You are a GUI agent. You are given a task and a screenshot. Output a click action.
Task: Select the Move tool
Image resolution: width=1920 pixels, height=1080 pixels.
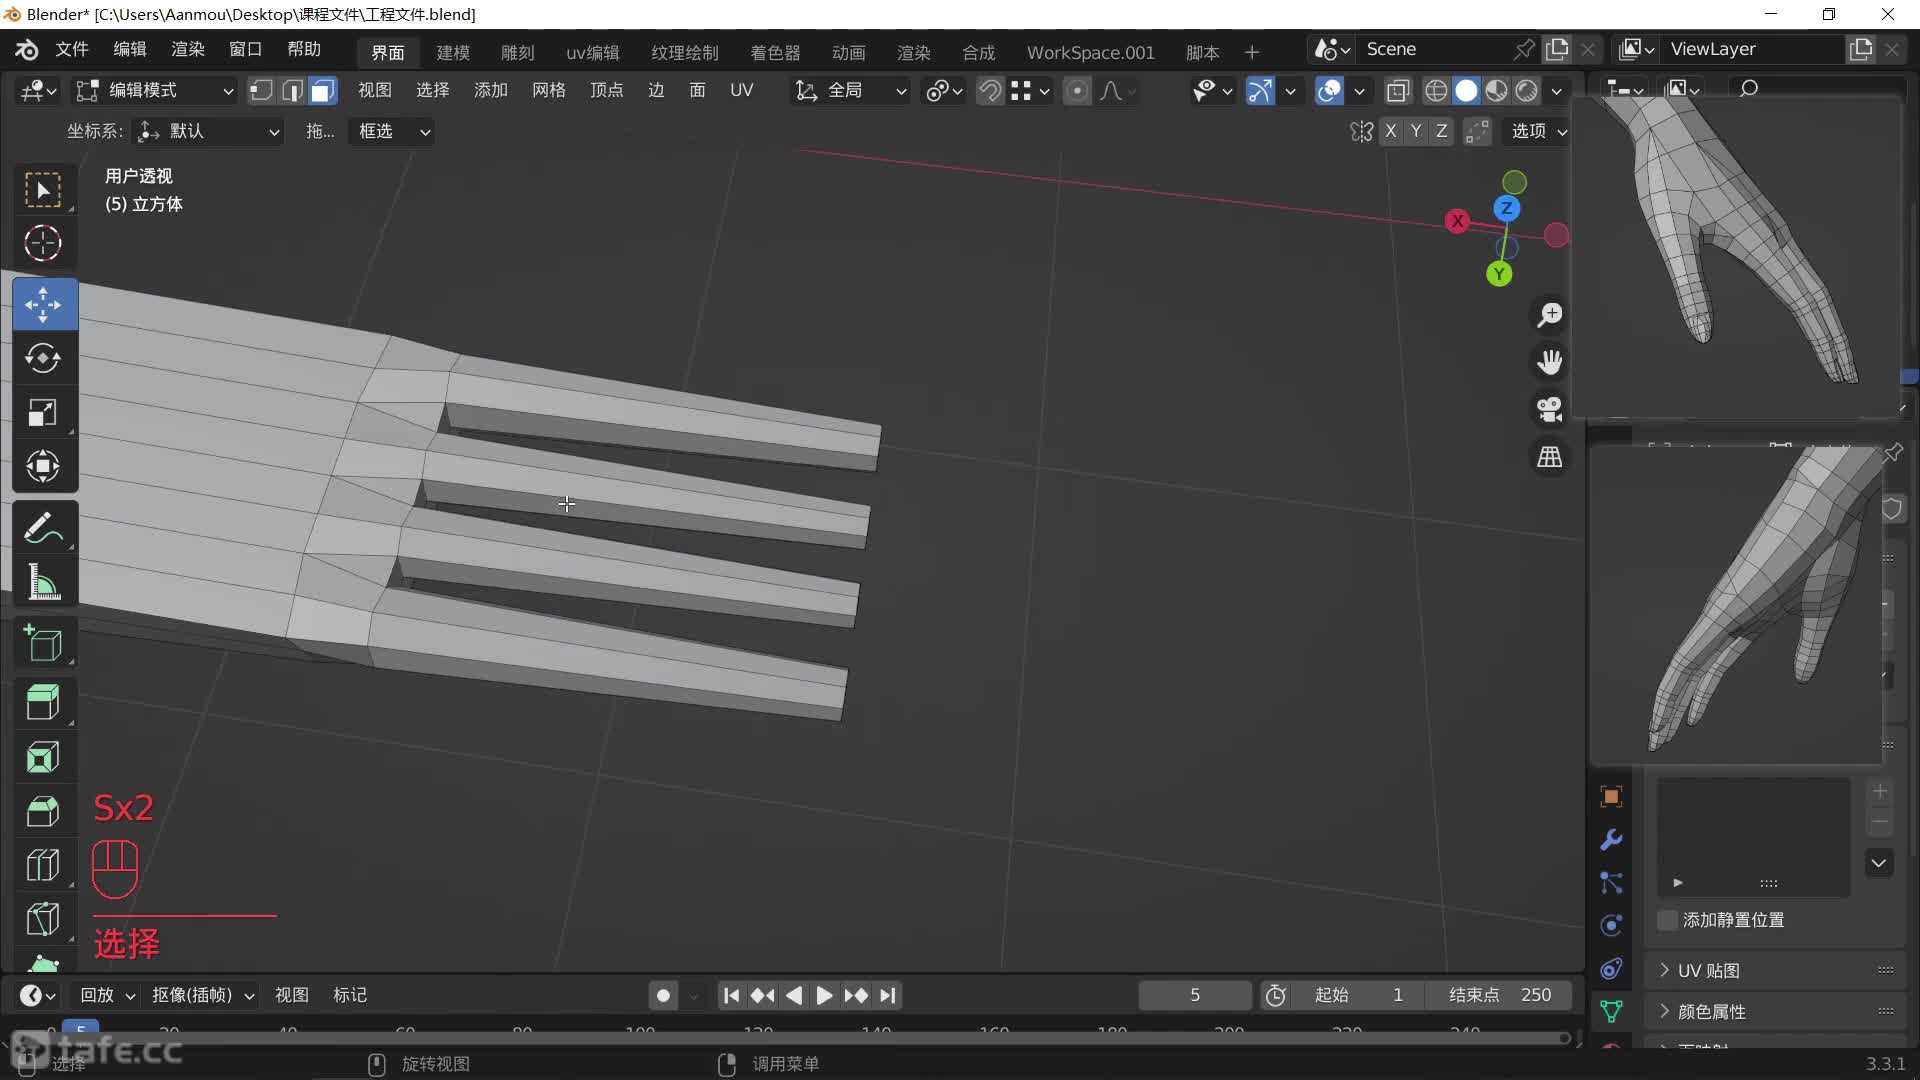(43, 304)
